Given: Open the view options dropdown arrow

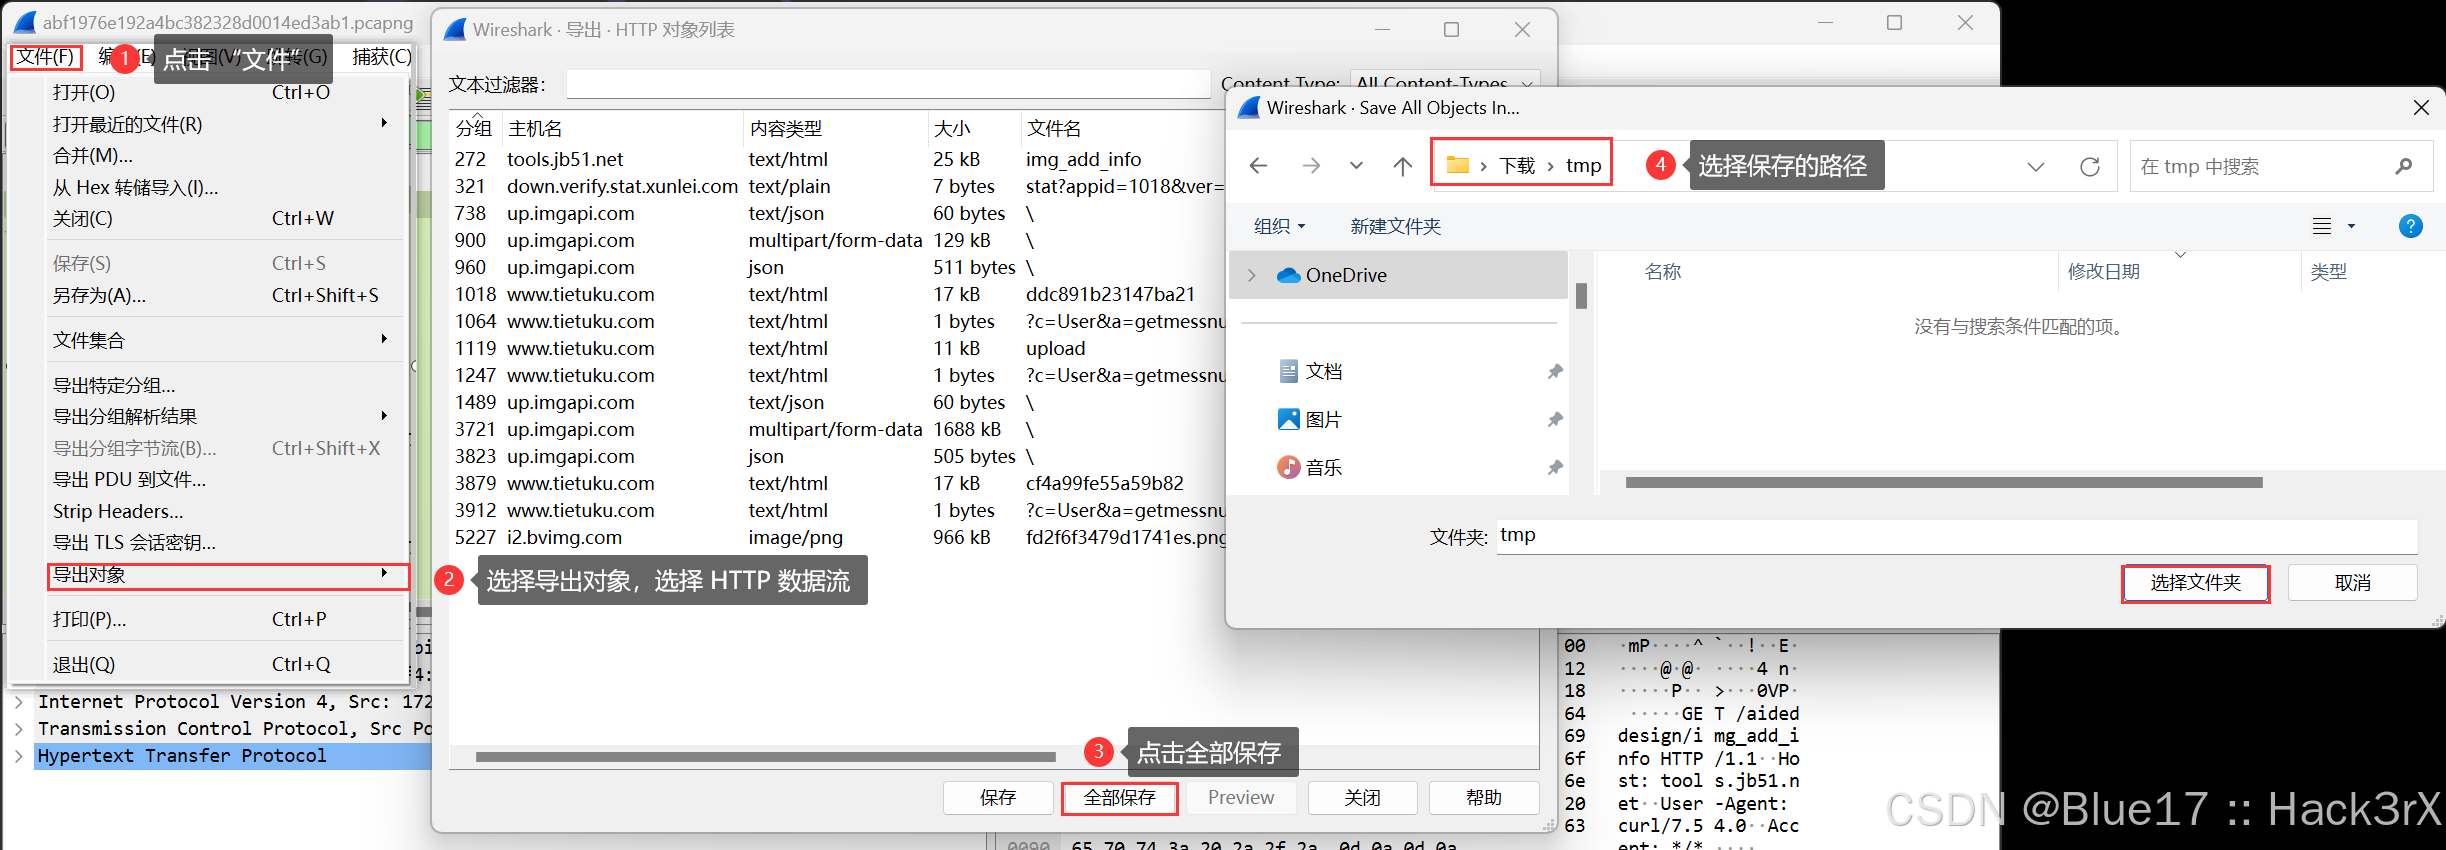Looking at the screenshot, I should [x=2352, y=226].
